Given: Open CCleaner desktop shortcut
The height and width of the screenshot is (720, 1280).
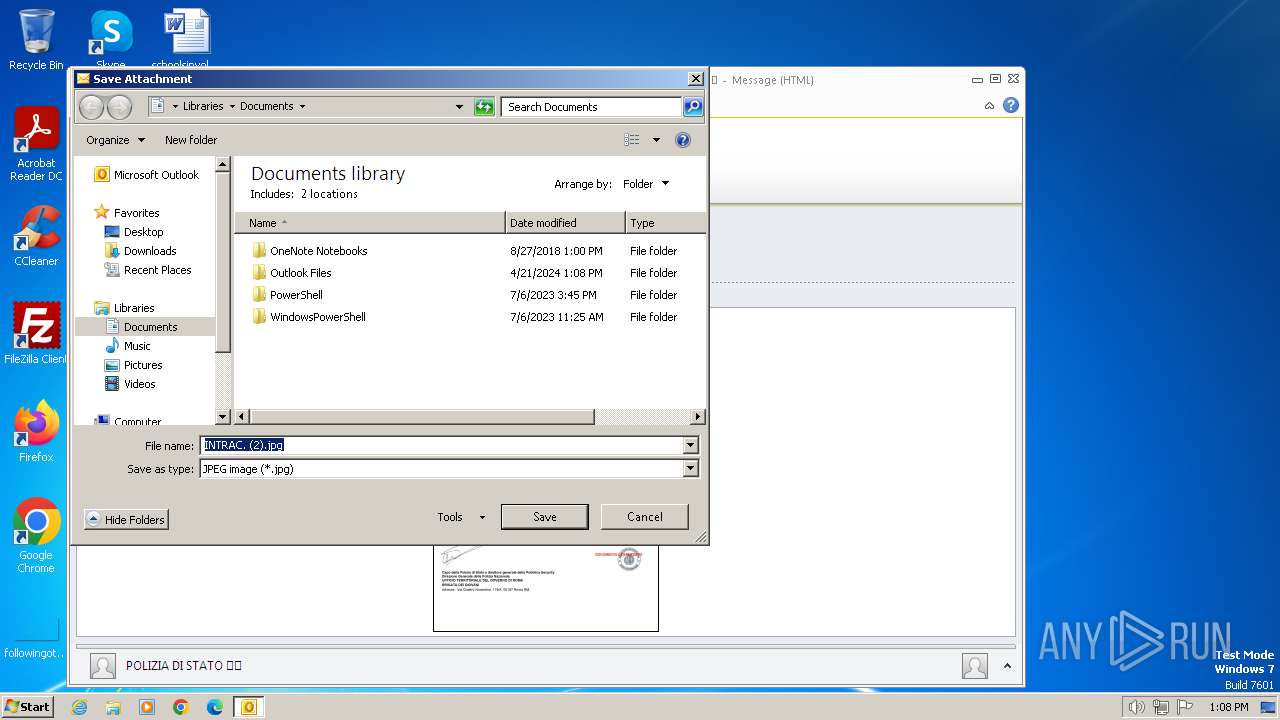Looking at the screenshot, I should [36, 236].
